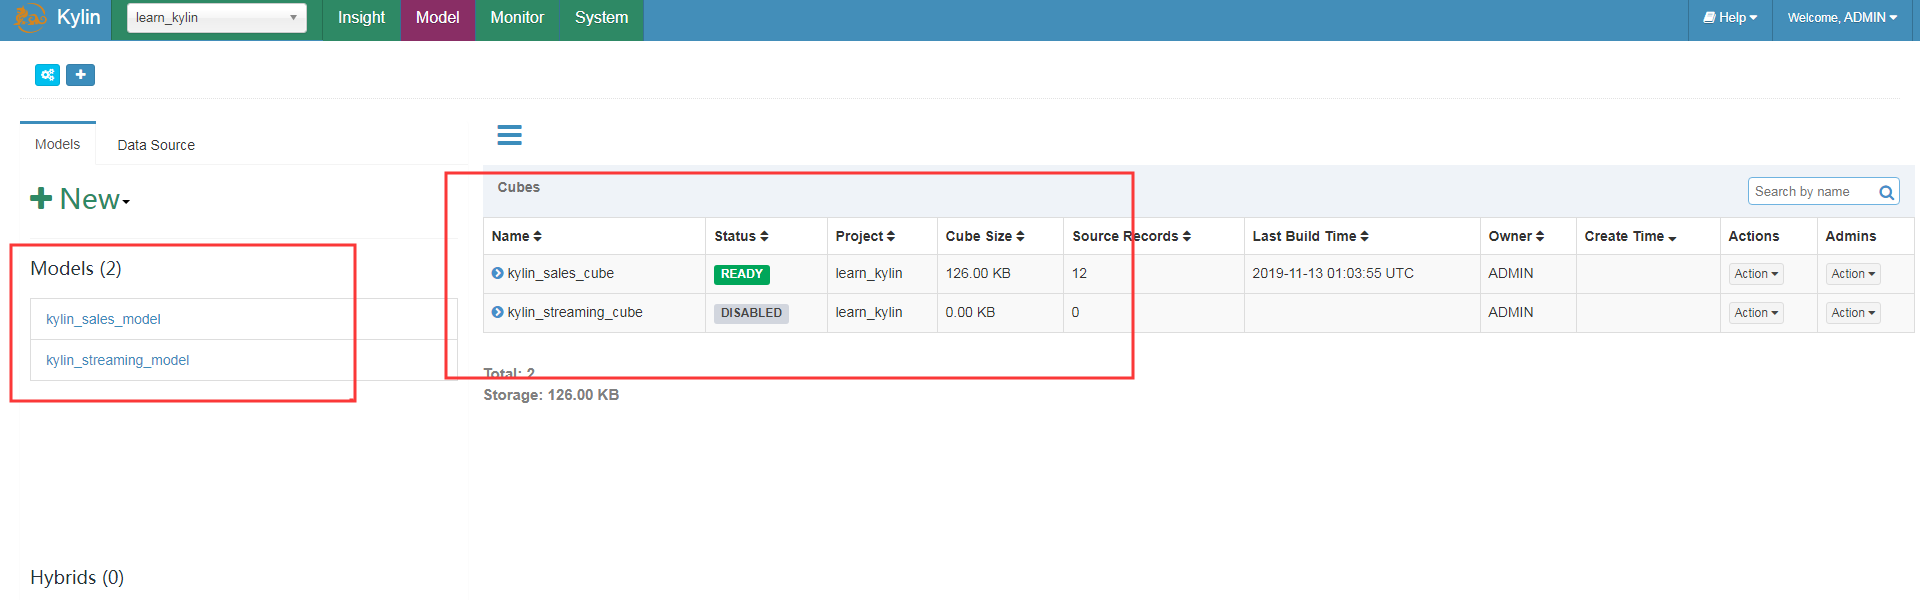
Task: Sort cubes by Project column
Action: click(x=865, y=236)
